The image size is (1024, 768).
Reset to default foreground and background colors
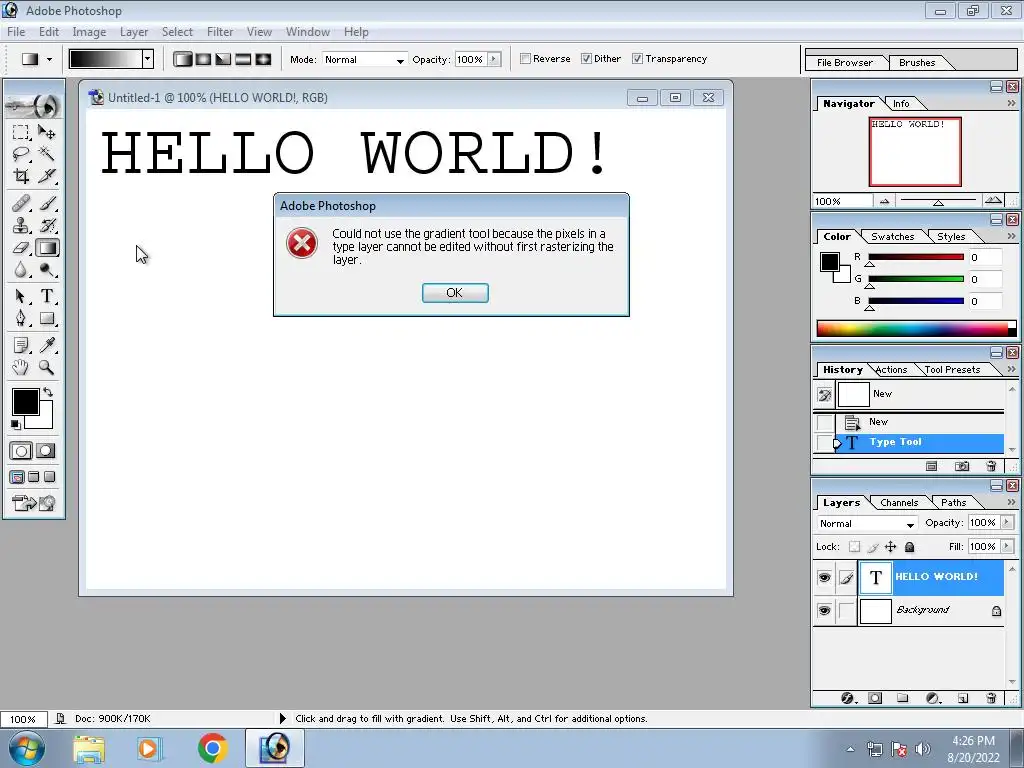tap(16, 424)
